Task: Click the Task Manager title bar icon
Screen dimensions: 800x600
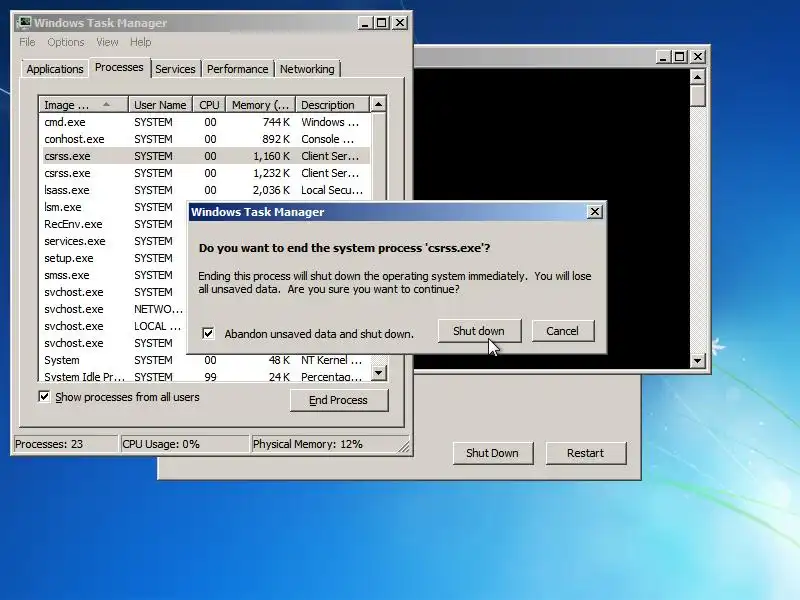Action: click(x=24, y=22)
